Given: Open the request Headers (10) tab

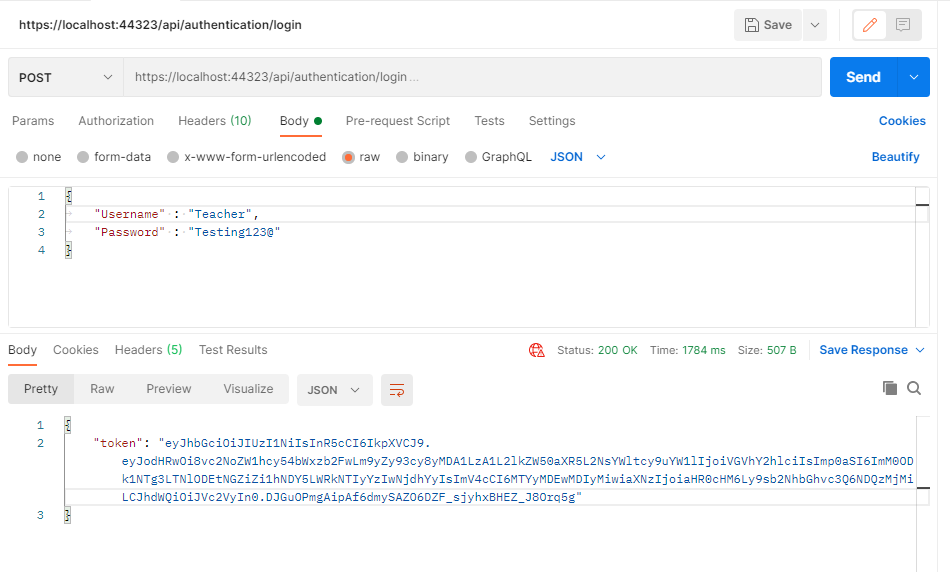Looking at the screenshot, I should coord(214,121).
